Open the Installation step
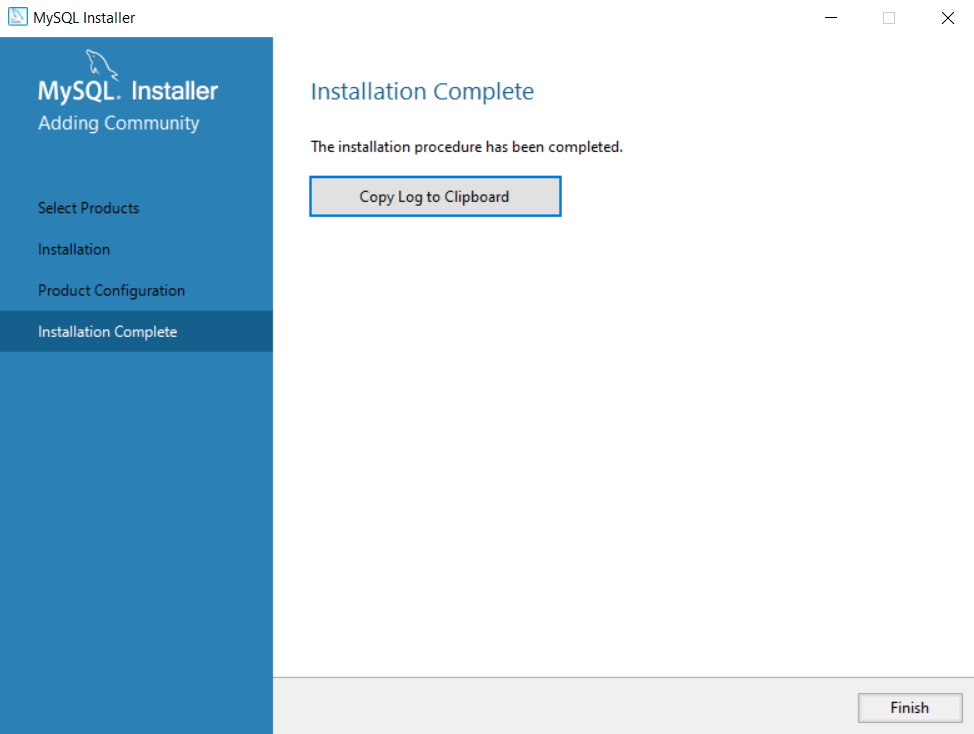Screen dimensions: 974x734 click(x=75, y=249)
